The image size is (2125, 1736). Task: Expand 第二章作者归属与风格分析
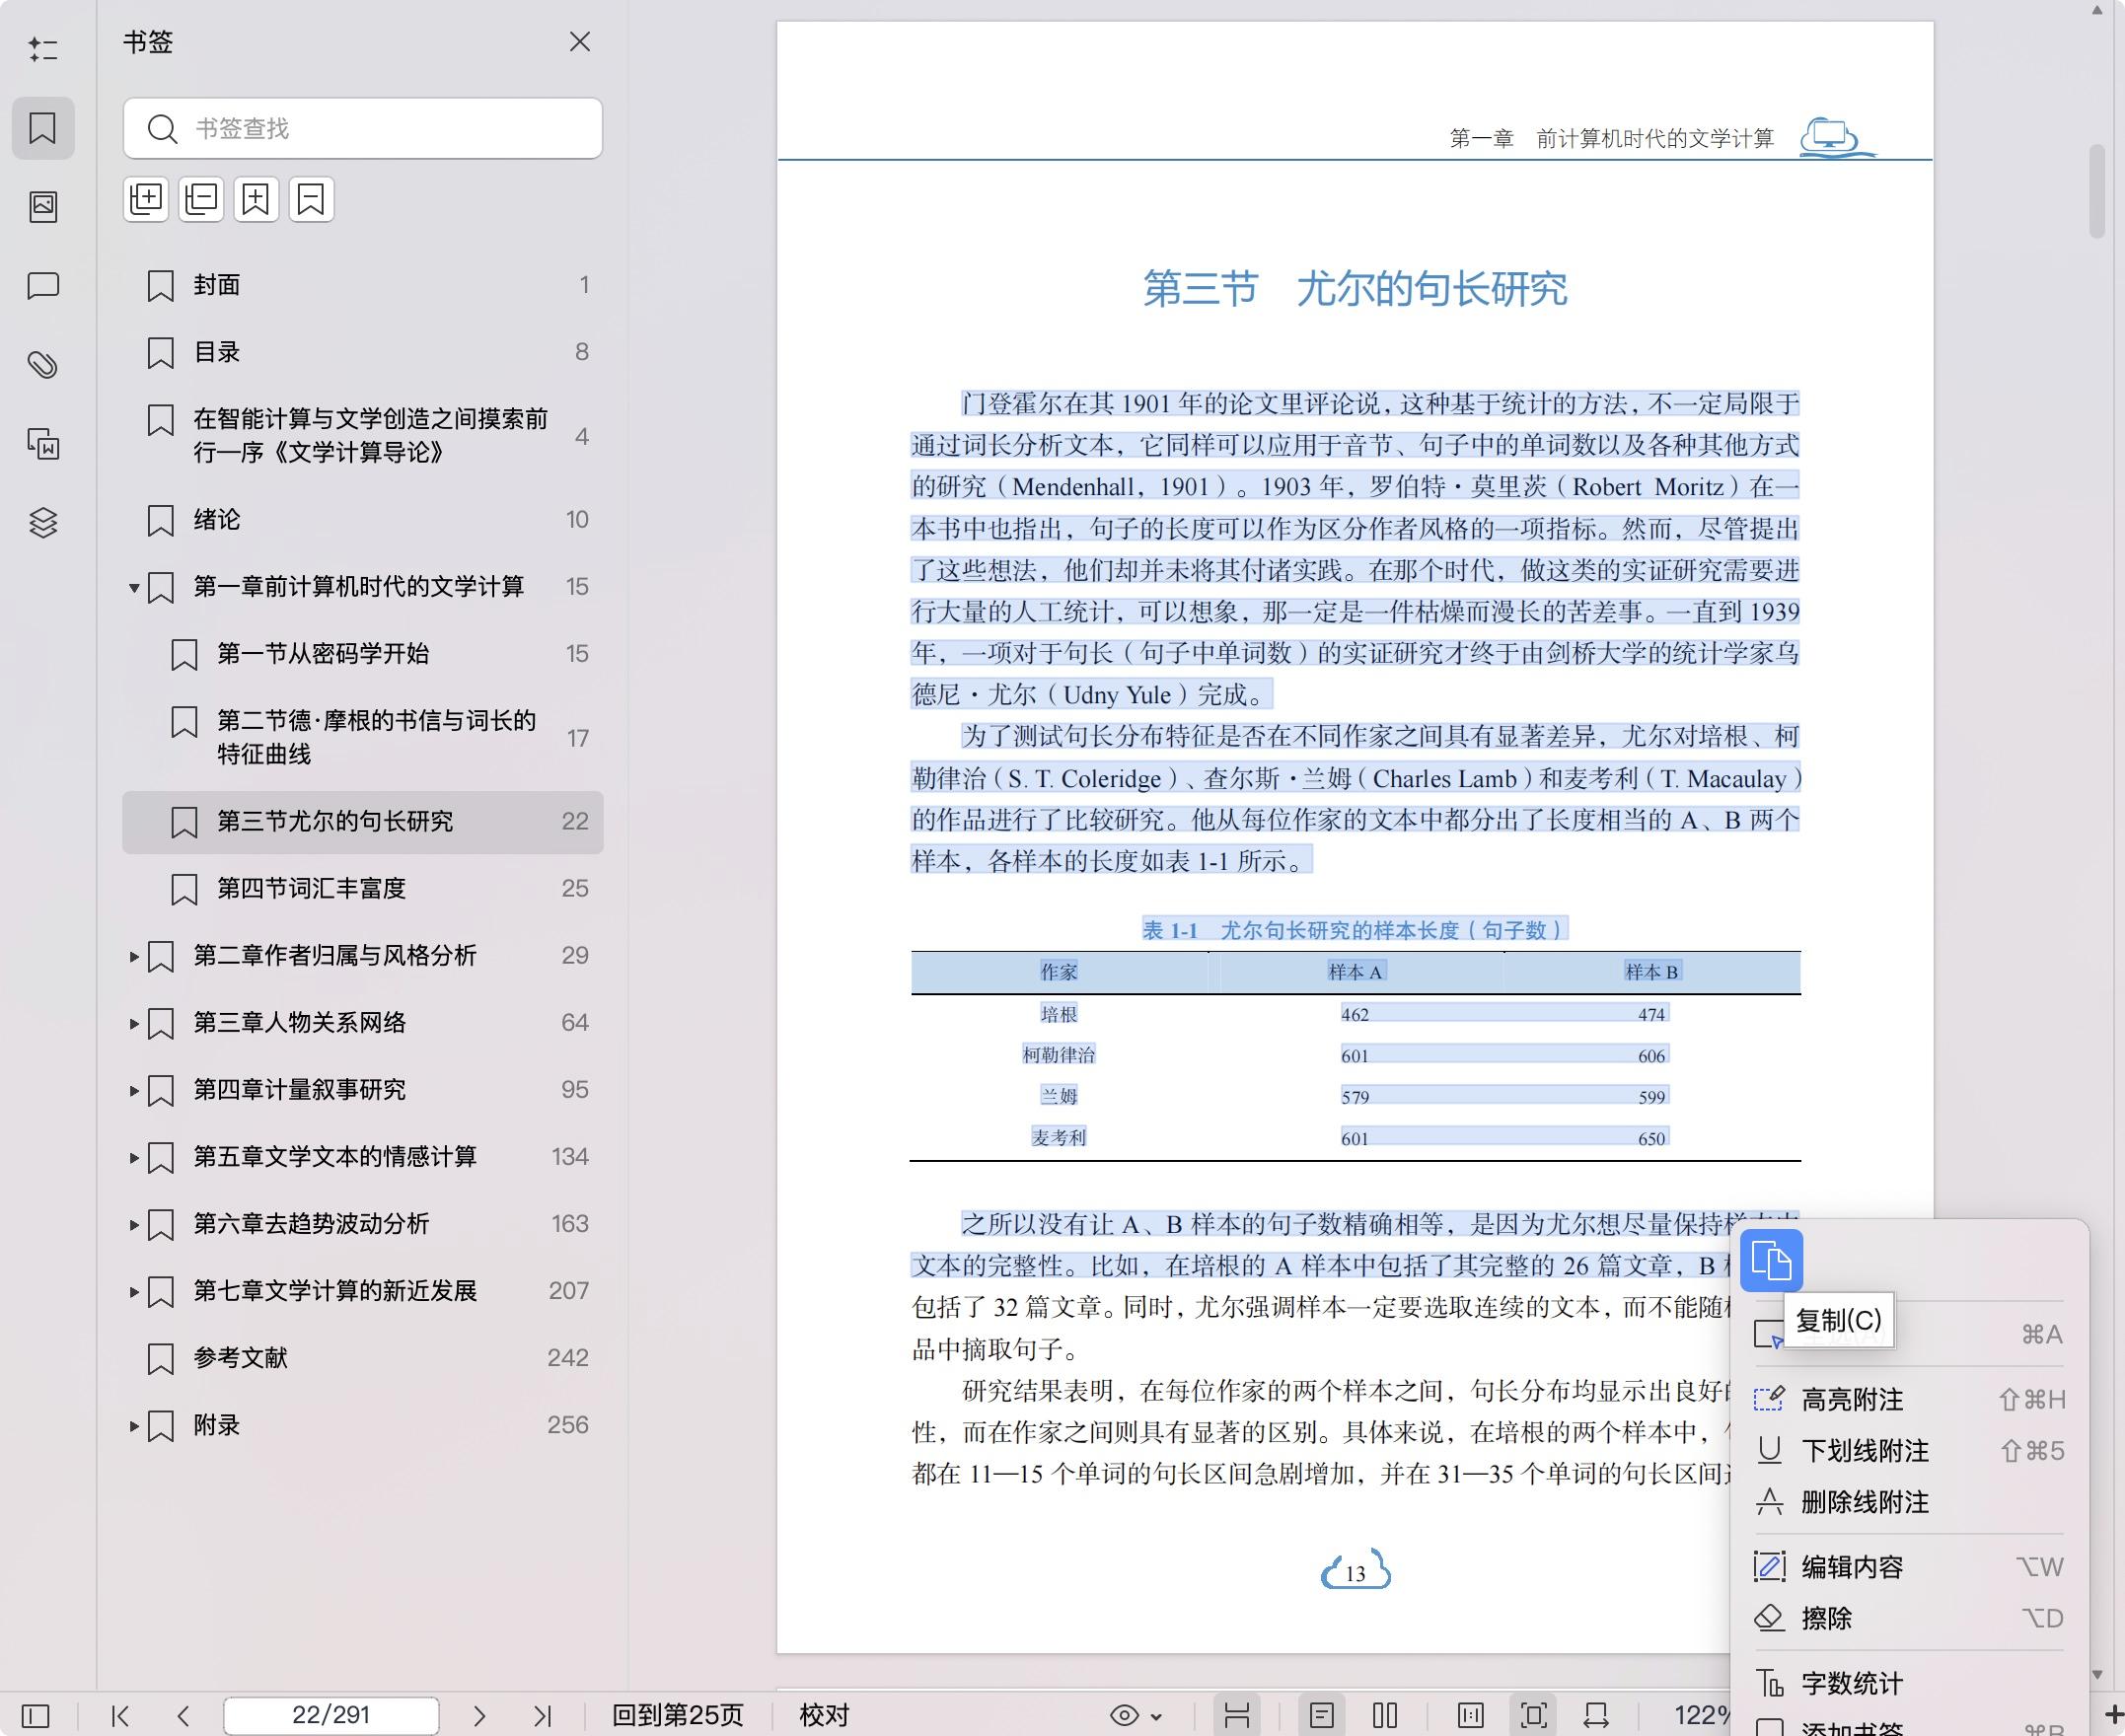pos(133,957)
